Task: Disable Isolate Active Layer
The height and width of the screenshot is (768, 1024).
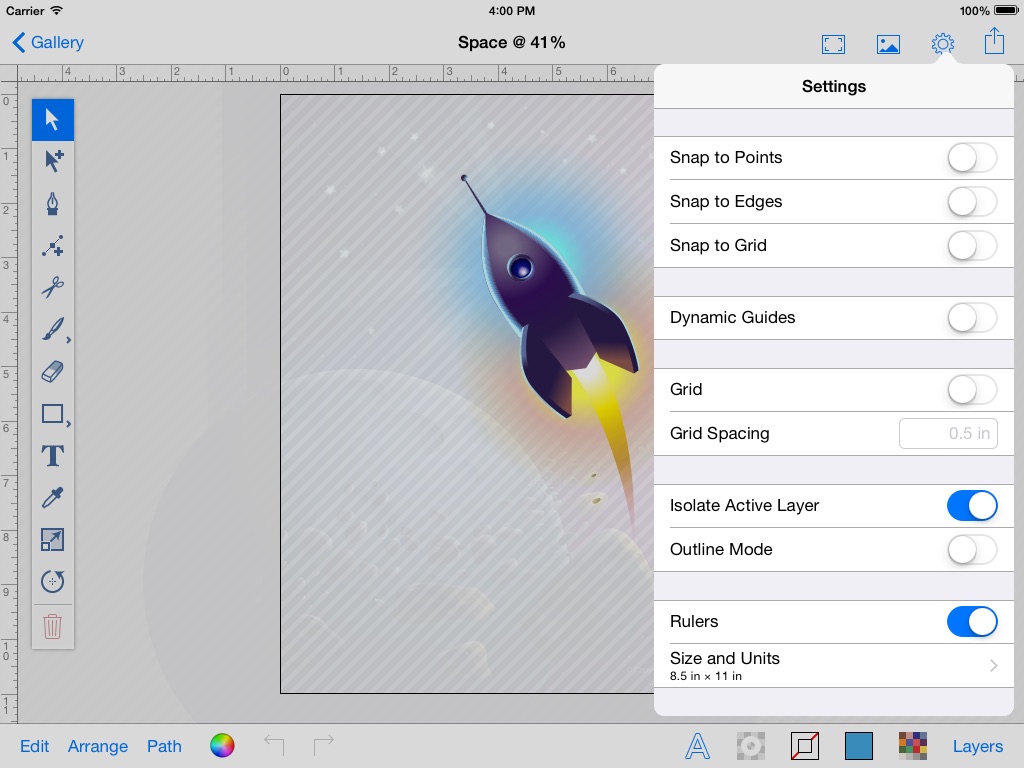Action: (972, 505)
